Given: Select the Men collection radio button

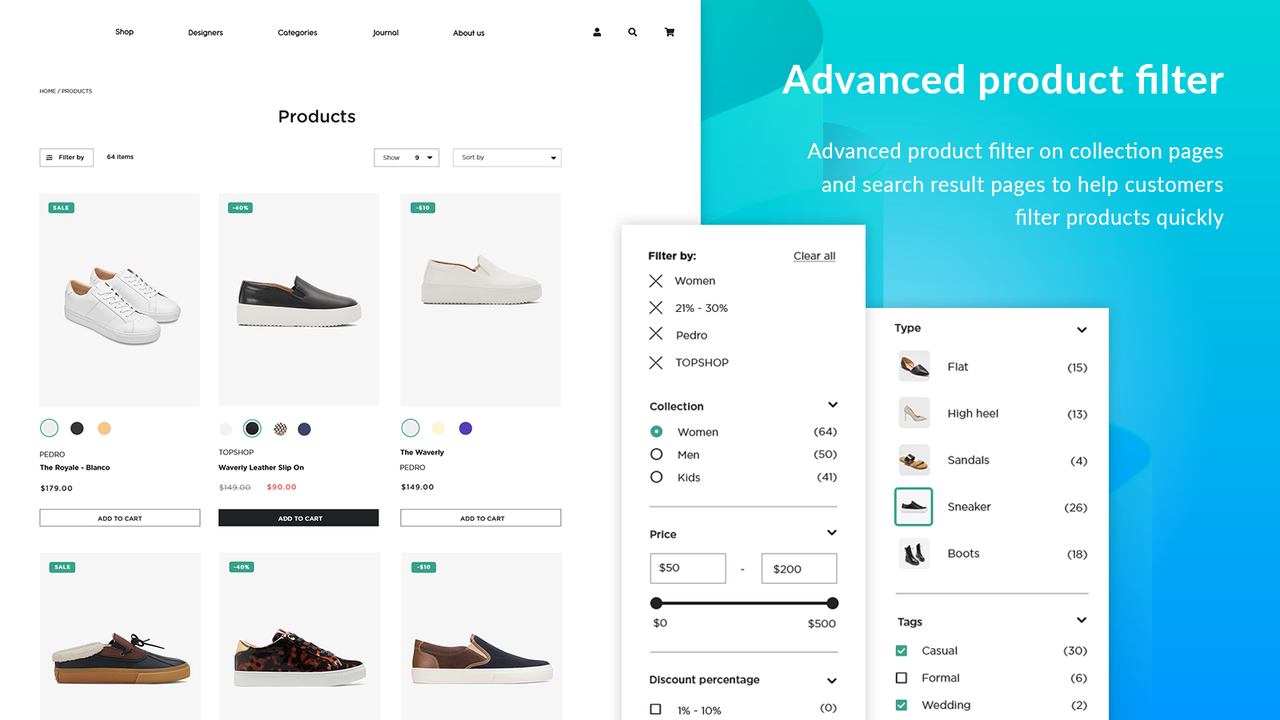Looking at the screenshot, I should pyautogui.click(x=656, y=454).
